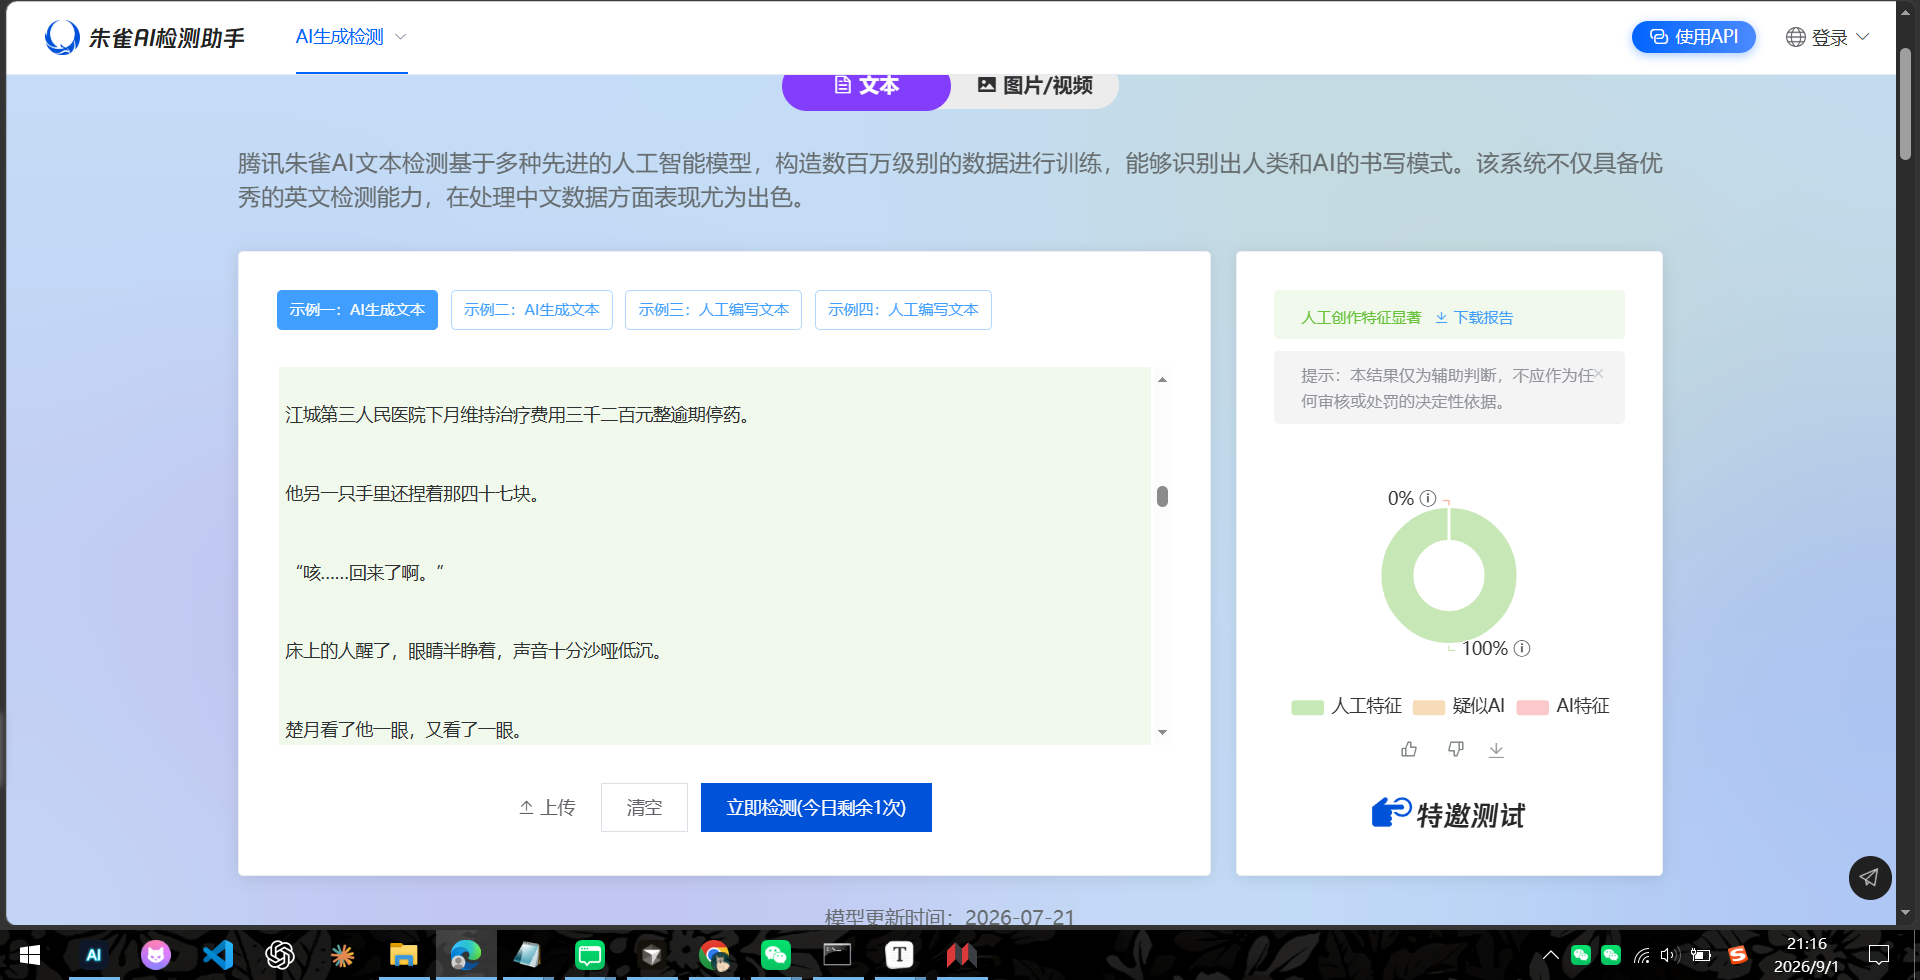Click the paper-plane floating button

[x=1869, y=878]
